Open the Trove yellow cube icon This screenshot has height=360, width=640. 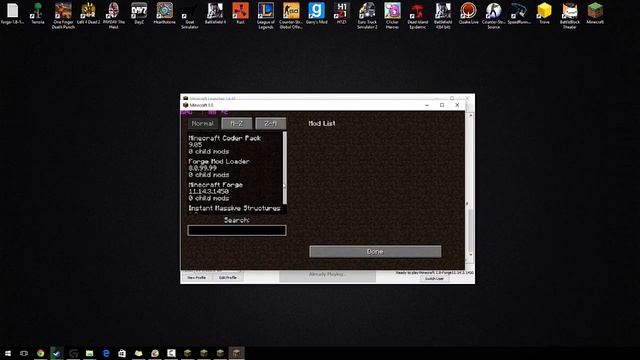point(544,13)
